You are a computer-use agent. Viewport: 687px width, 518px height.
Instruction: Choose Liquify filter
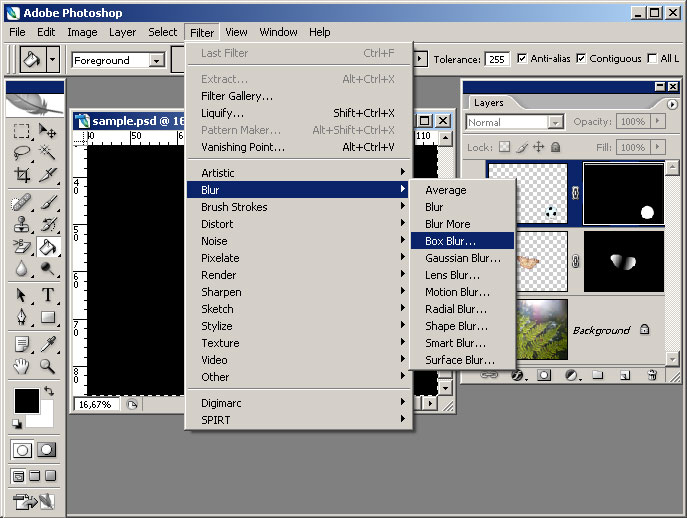click(x=300, y=113)
